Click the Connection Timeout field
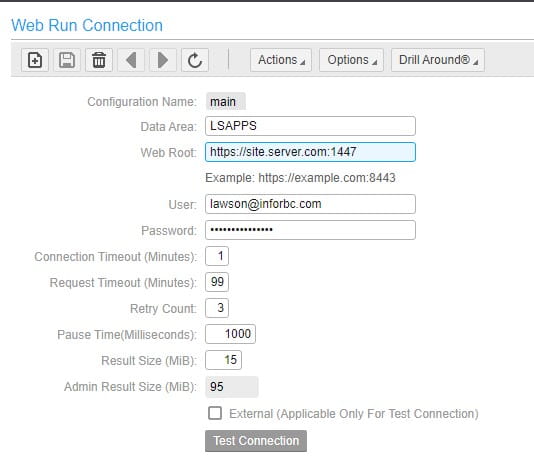This screenshot has width=534, height=476. click(217, 256)
